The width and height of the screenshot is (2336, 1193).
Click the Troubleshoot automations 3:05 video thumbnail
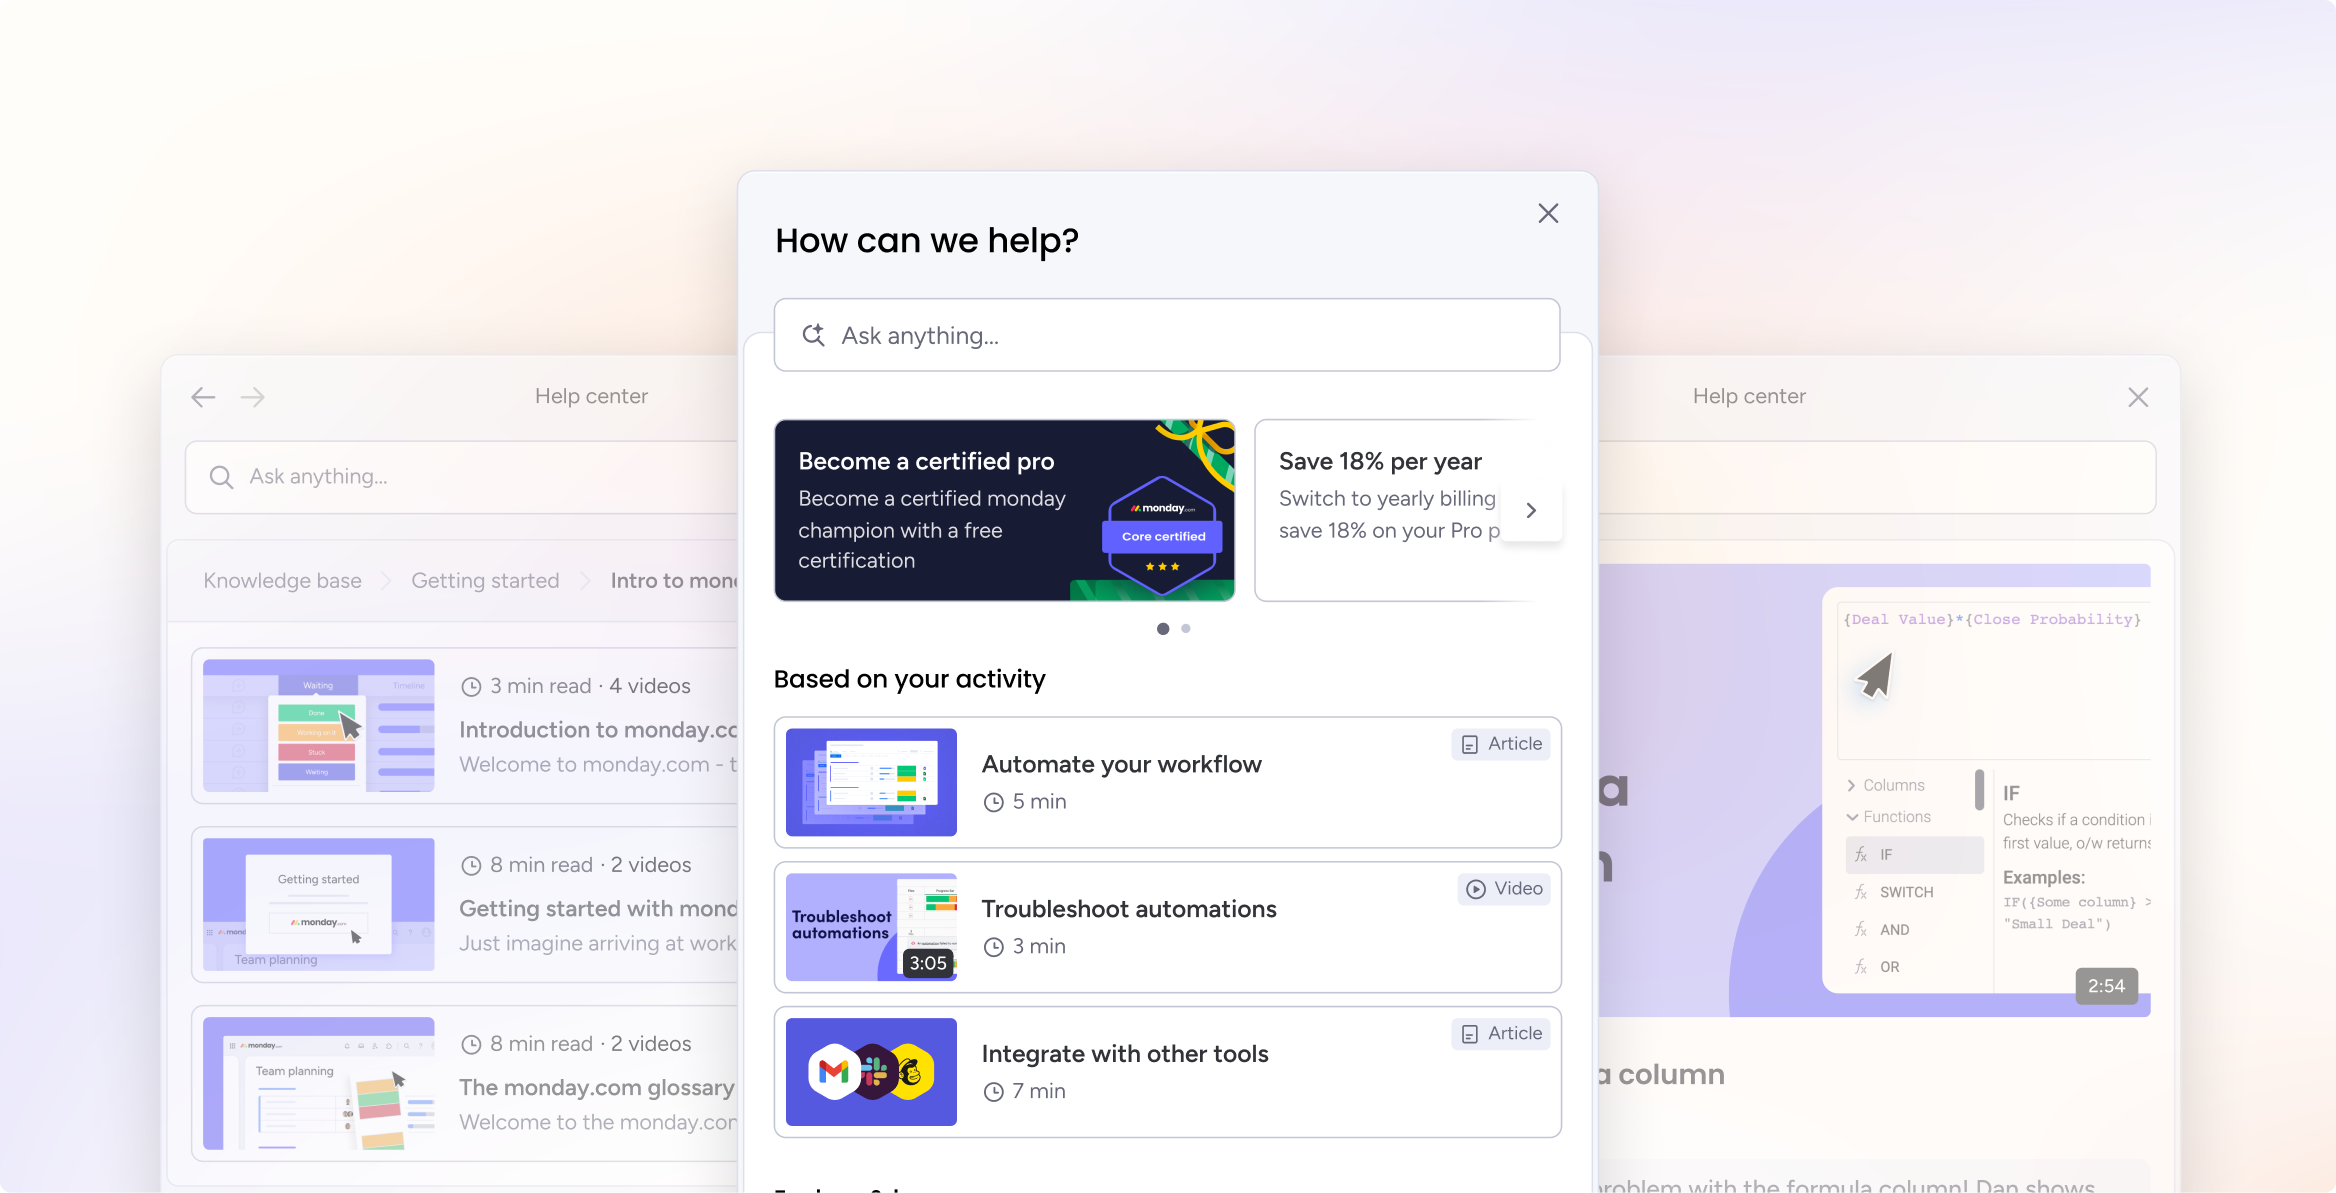[871, 927]
